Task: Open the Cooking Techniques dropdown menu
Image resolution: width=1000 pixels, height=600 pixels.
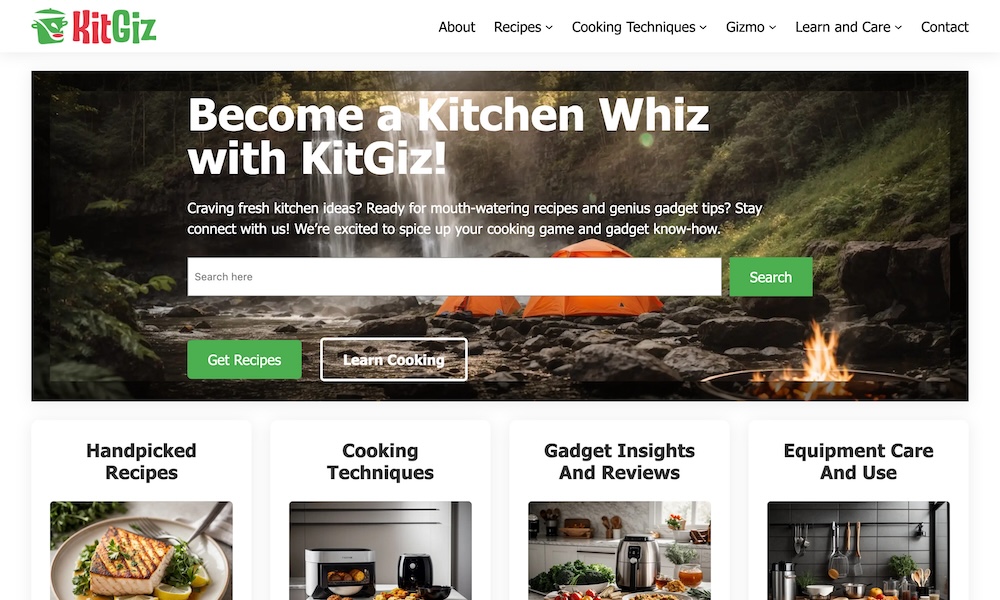Action: (639, 27)
